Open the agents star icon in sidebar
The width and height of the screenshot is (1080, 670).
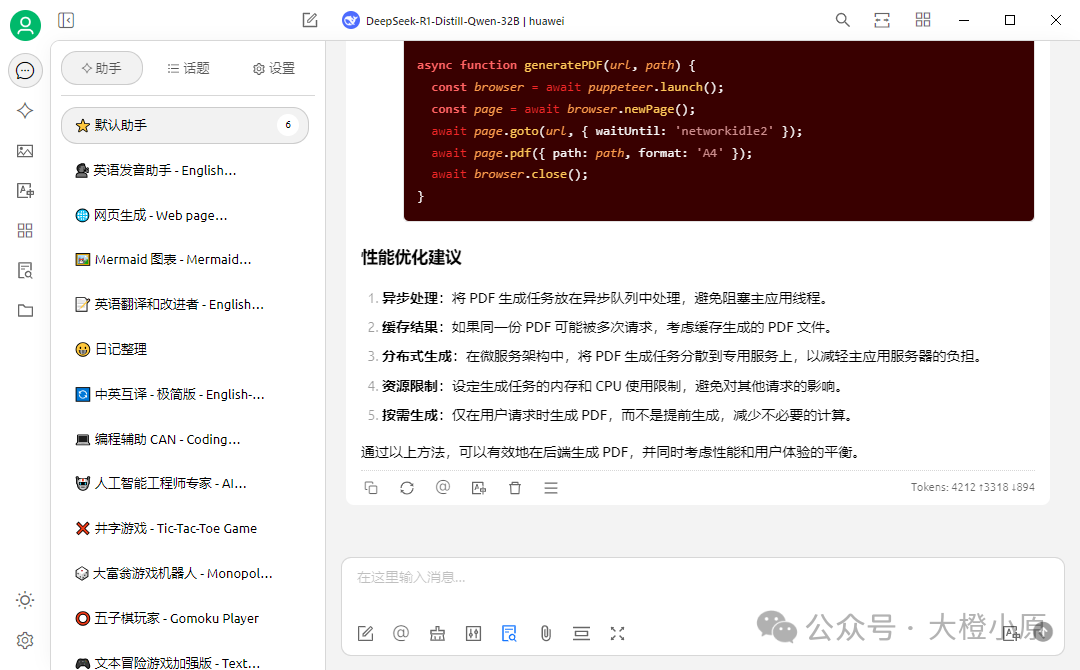(x=25, y=111)
